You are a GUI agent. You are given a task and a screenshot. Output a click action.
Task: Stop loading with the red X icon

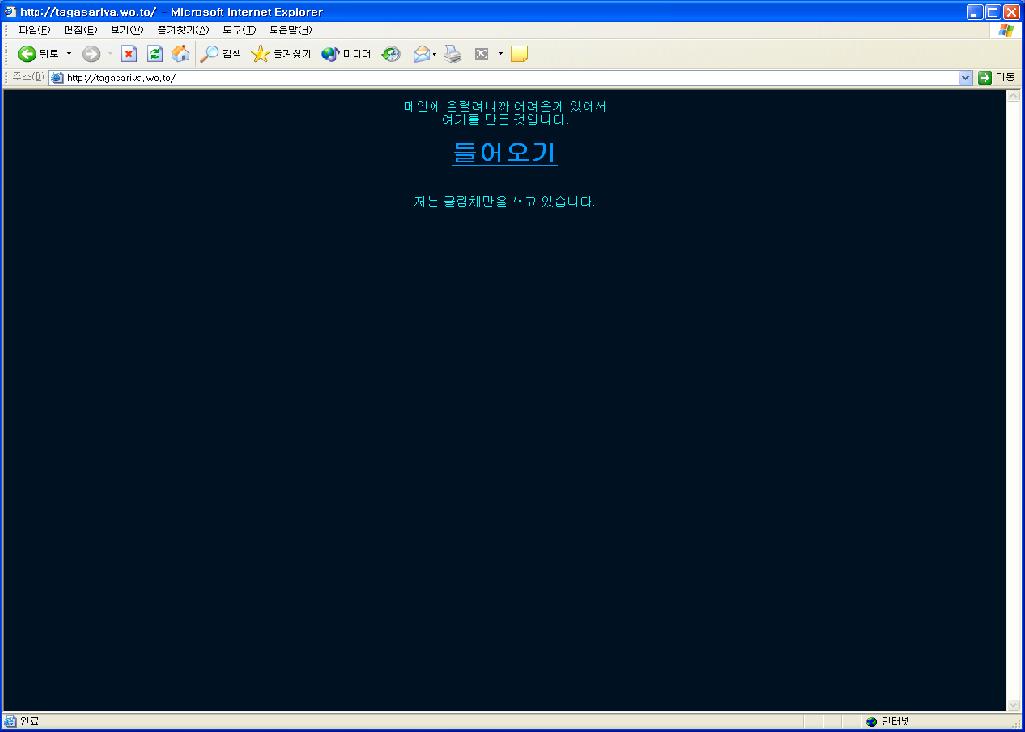tap(129, 54)
